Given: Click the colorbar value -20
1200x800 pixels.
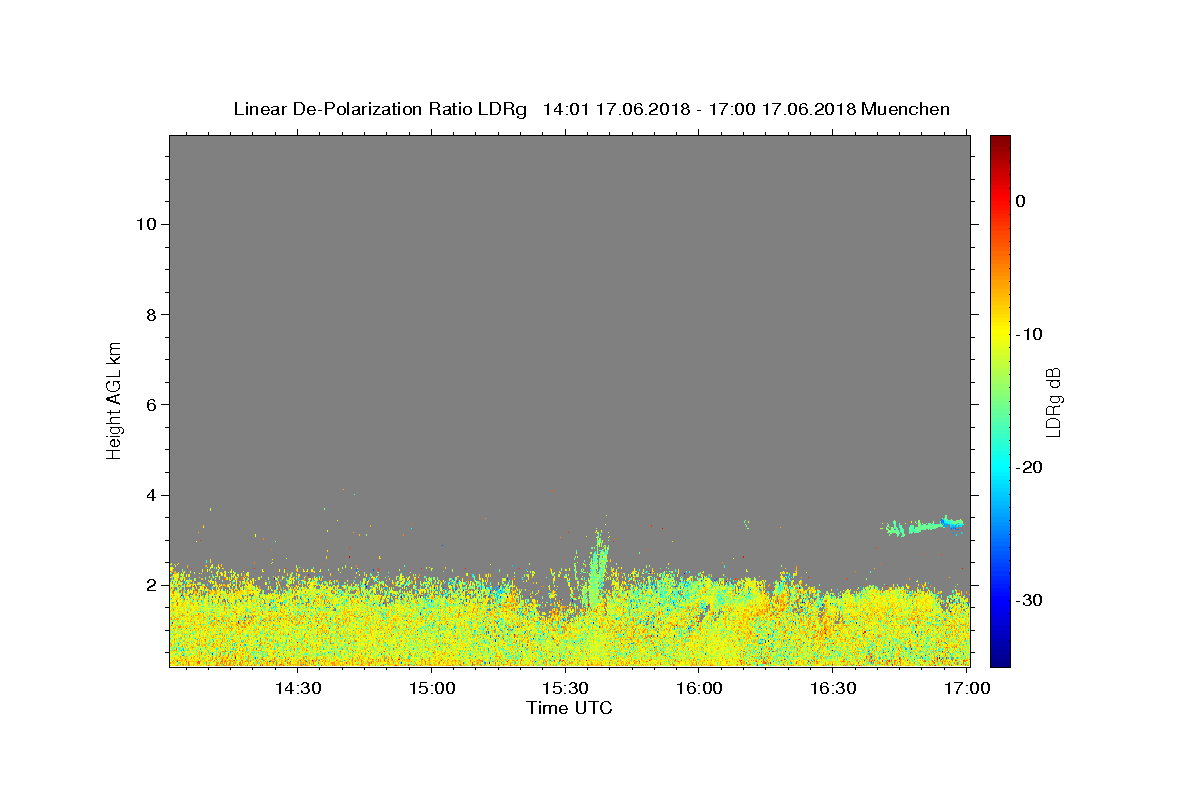Looking at the screenshot, I should tap(1029, 467).
